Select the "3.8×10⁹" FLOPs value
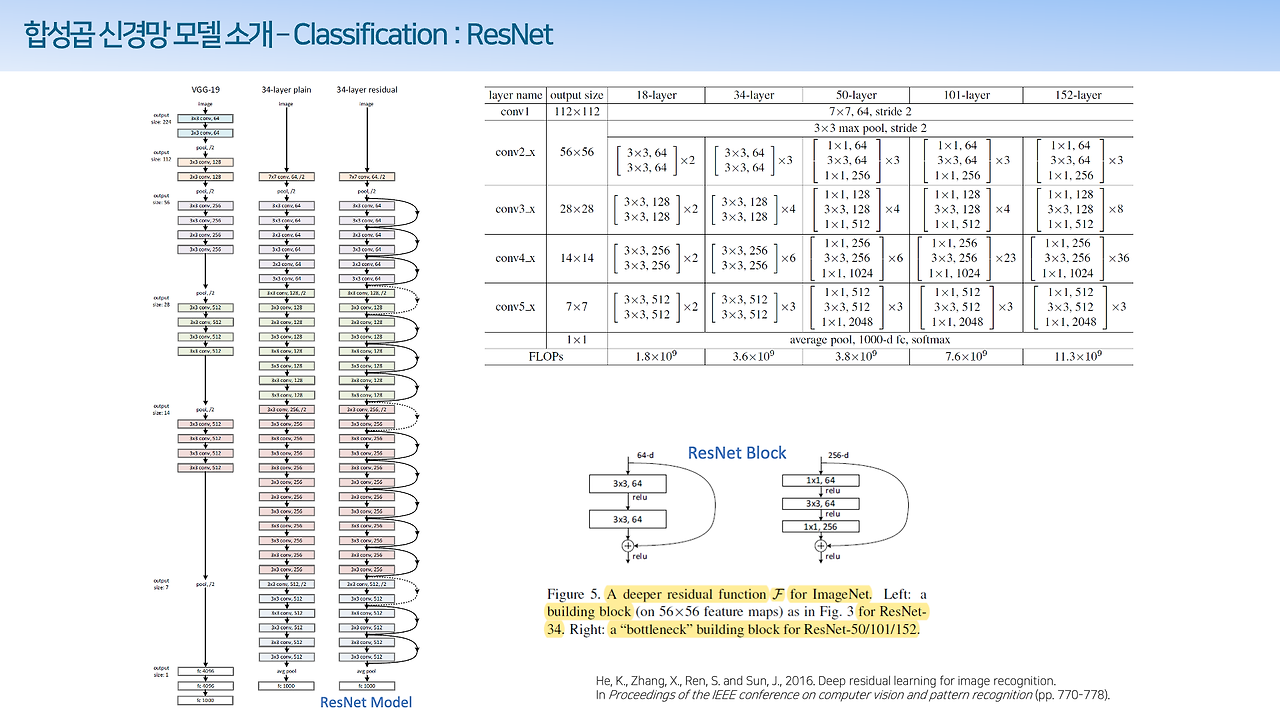The image size is (1280, 720). [x=855, y=356]
